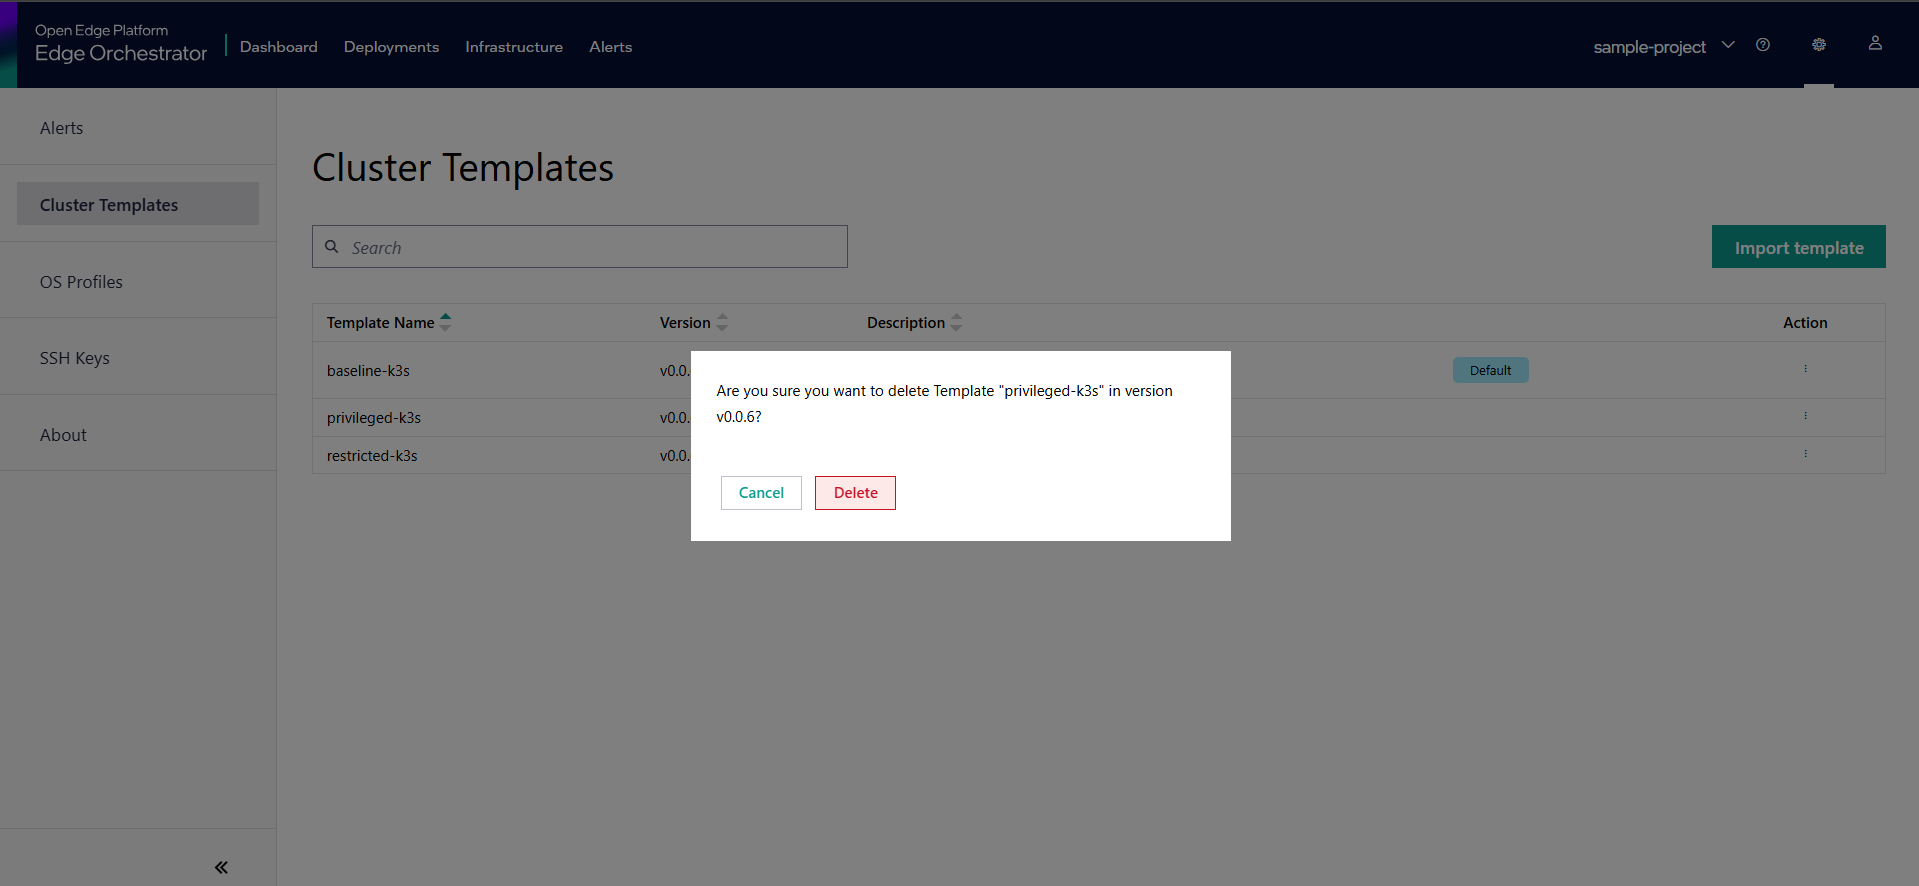Open action menu for baseline-k3s row
The height and width of the screenshot is (886, 1919).
click(x=1805, y=369)
